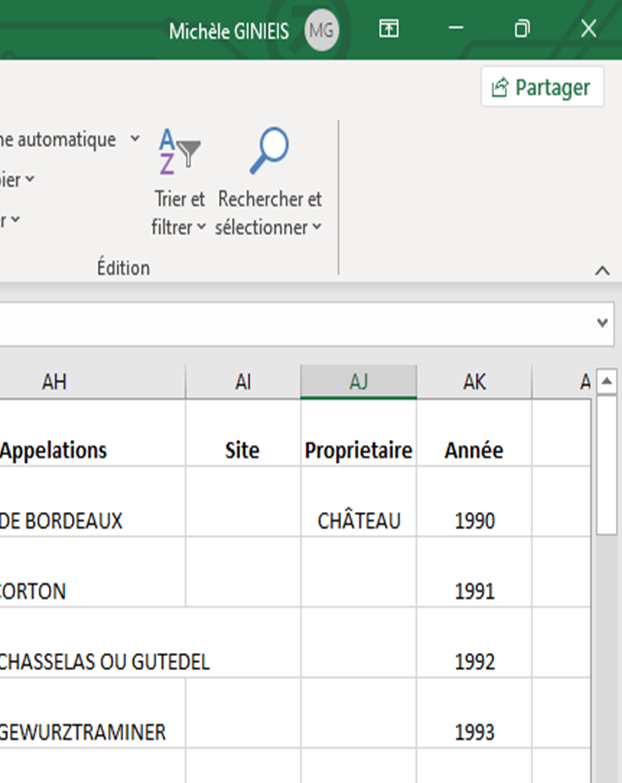Click the MG account avatar

(x=321, y=31)
